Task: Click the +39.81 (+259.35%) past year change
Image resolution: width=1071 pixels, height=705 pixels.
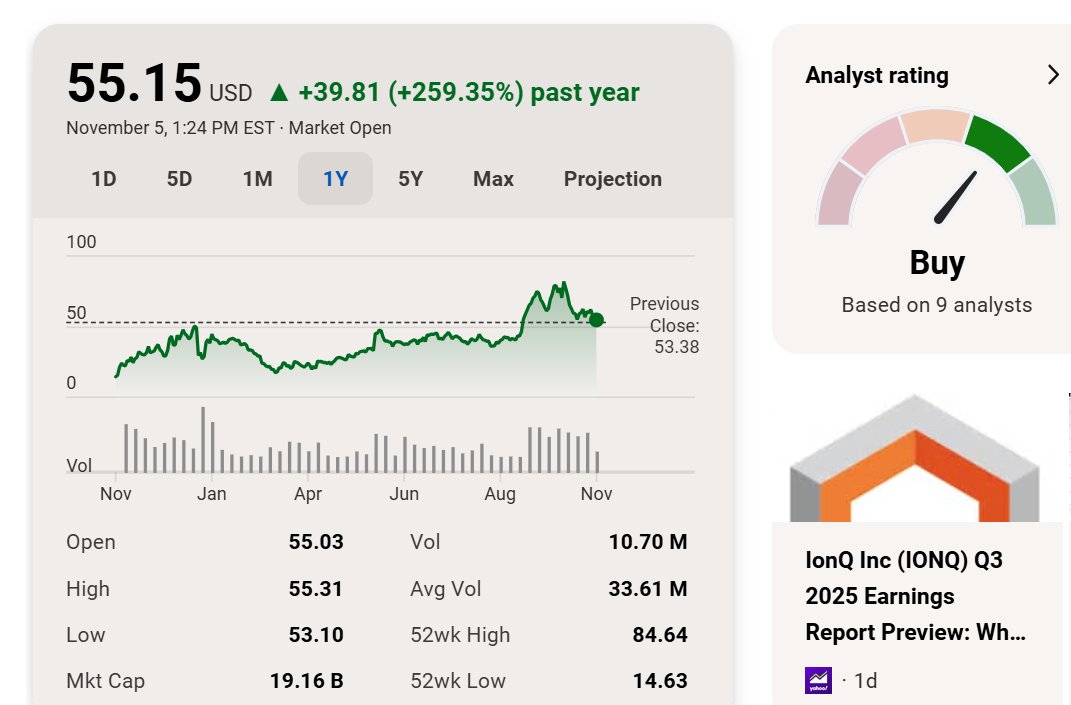Action: (x=469, y=92)
